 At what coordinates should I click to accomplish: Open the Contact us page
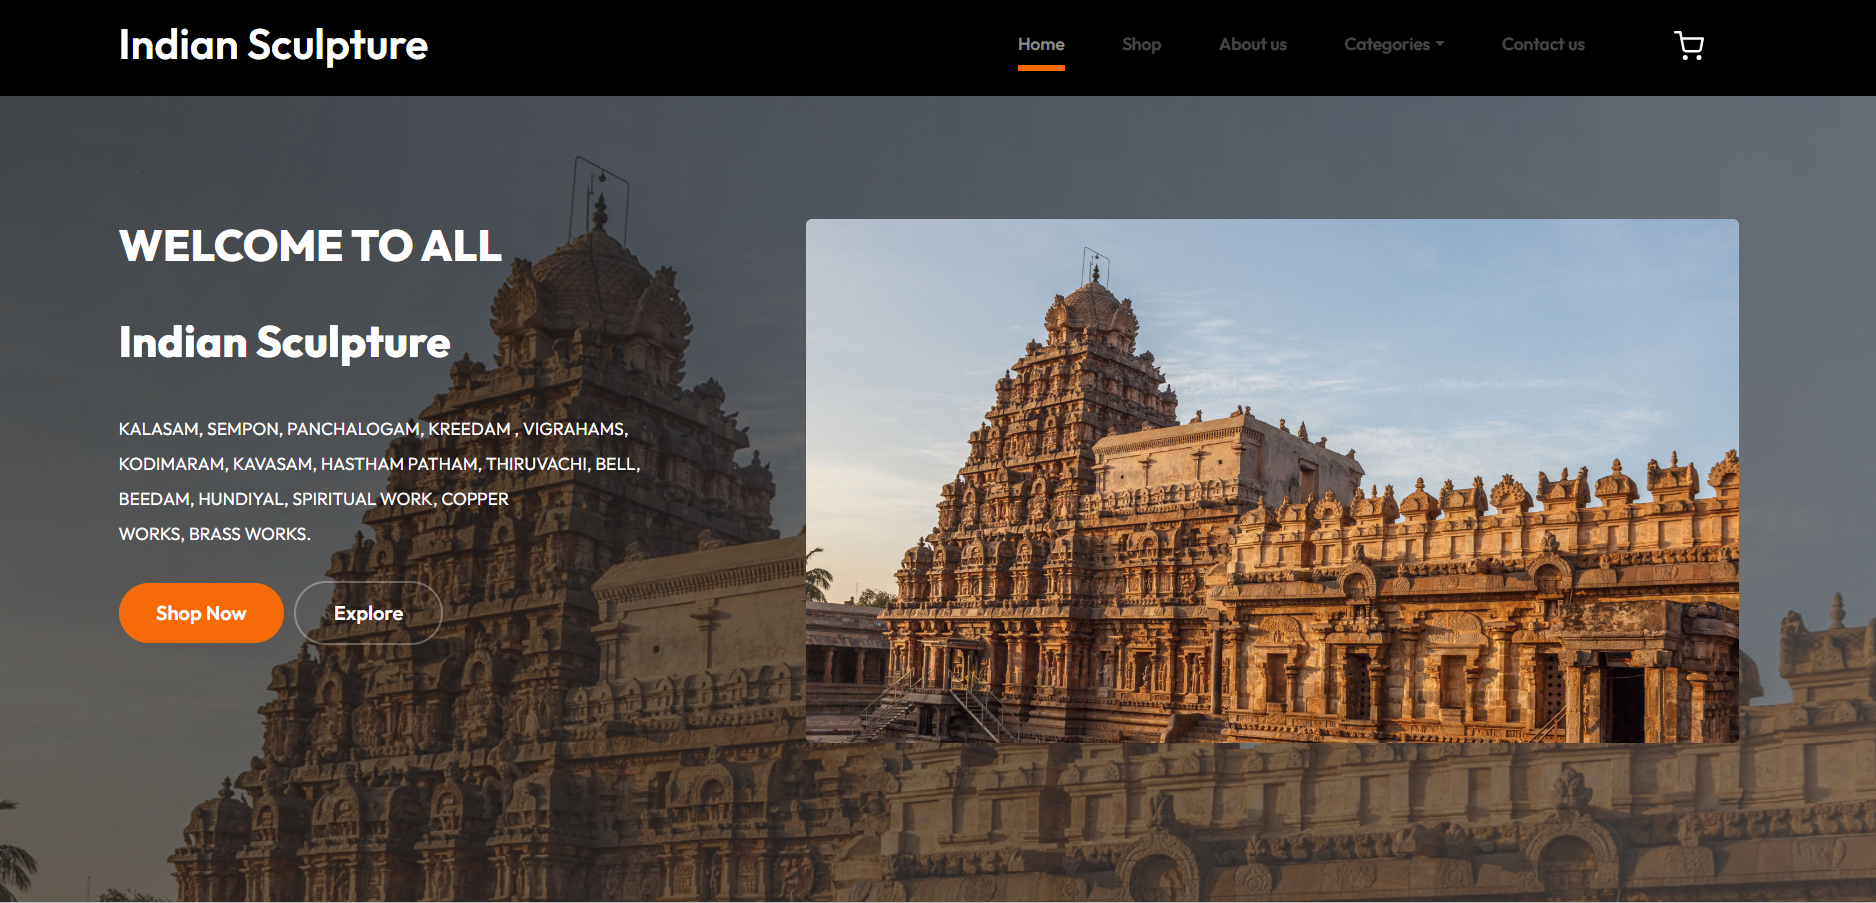1542,44
